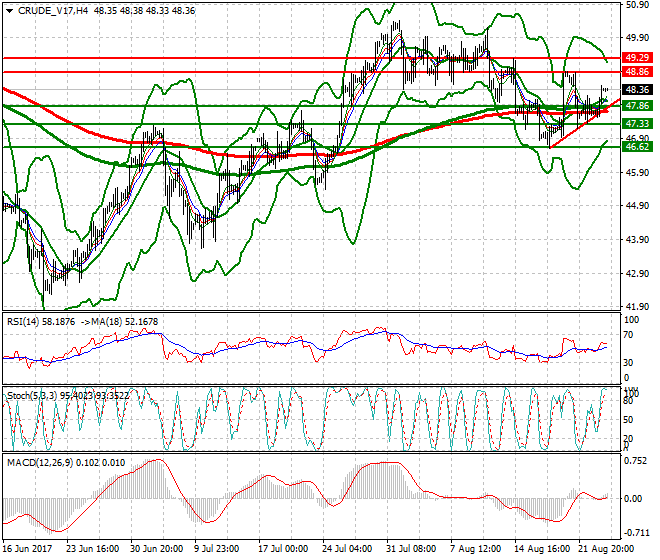Click the 9 Jul 23:00 time axis label
This screenshot has height=560, width=660.
(216, 549)
